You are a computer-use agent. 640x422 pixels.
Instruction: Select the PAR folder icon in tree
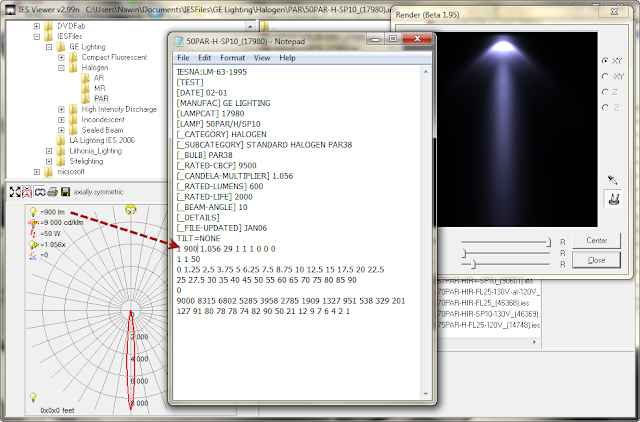point(86,99)
